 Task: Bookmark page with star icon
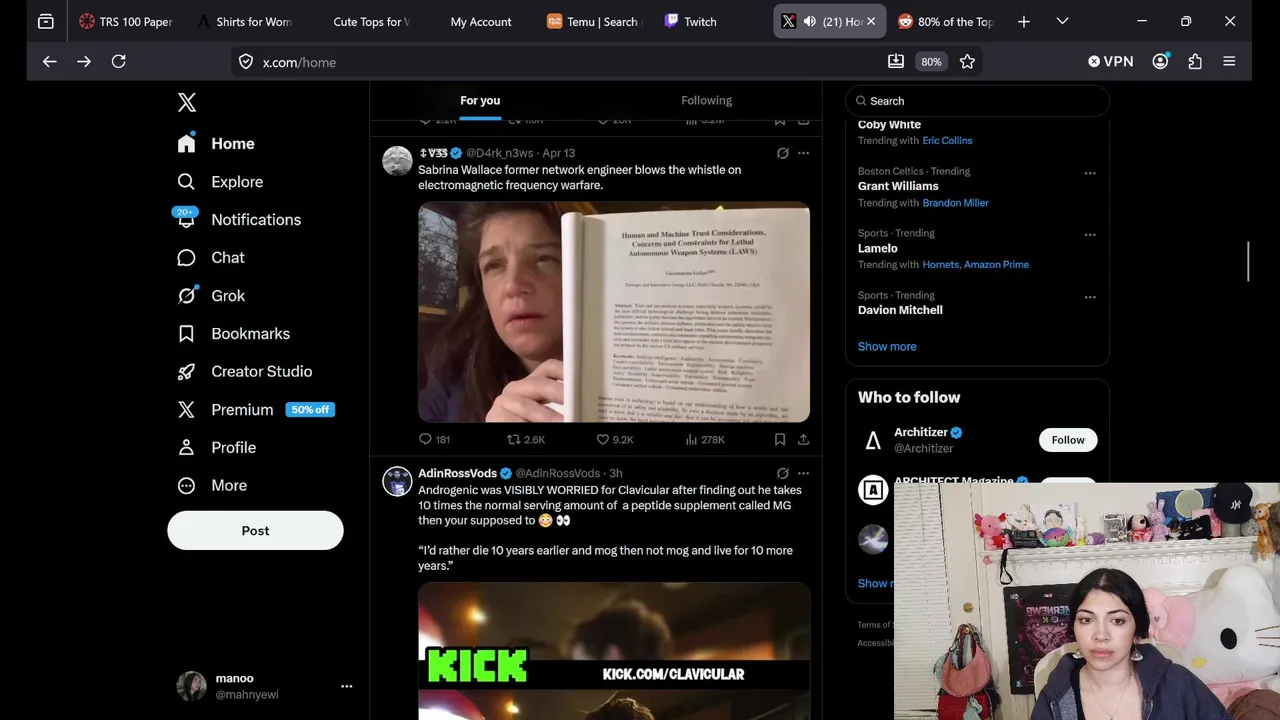(x=967, y=62)
